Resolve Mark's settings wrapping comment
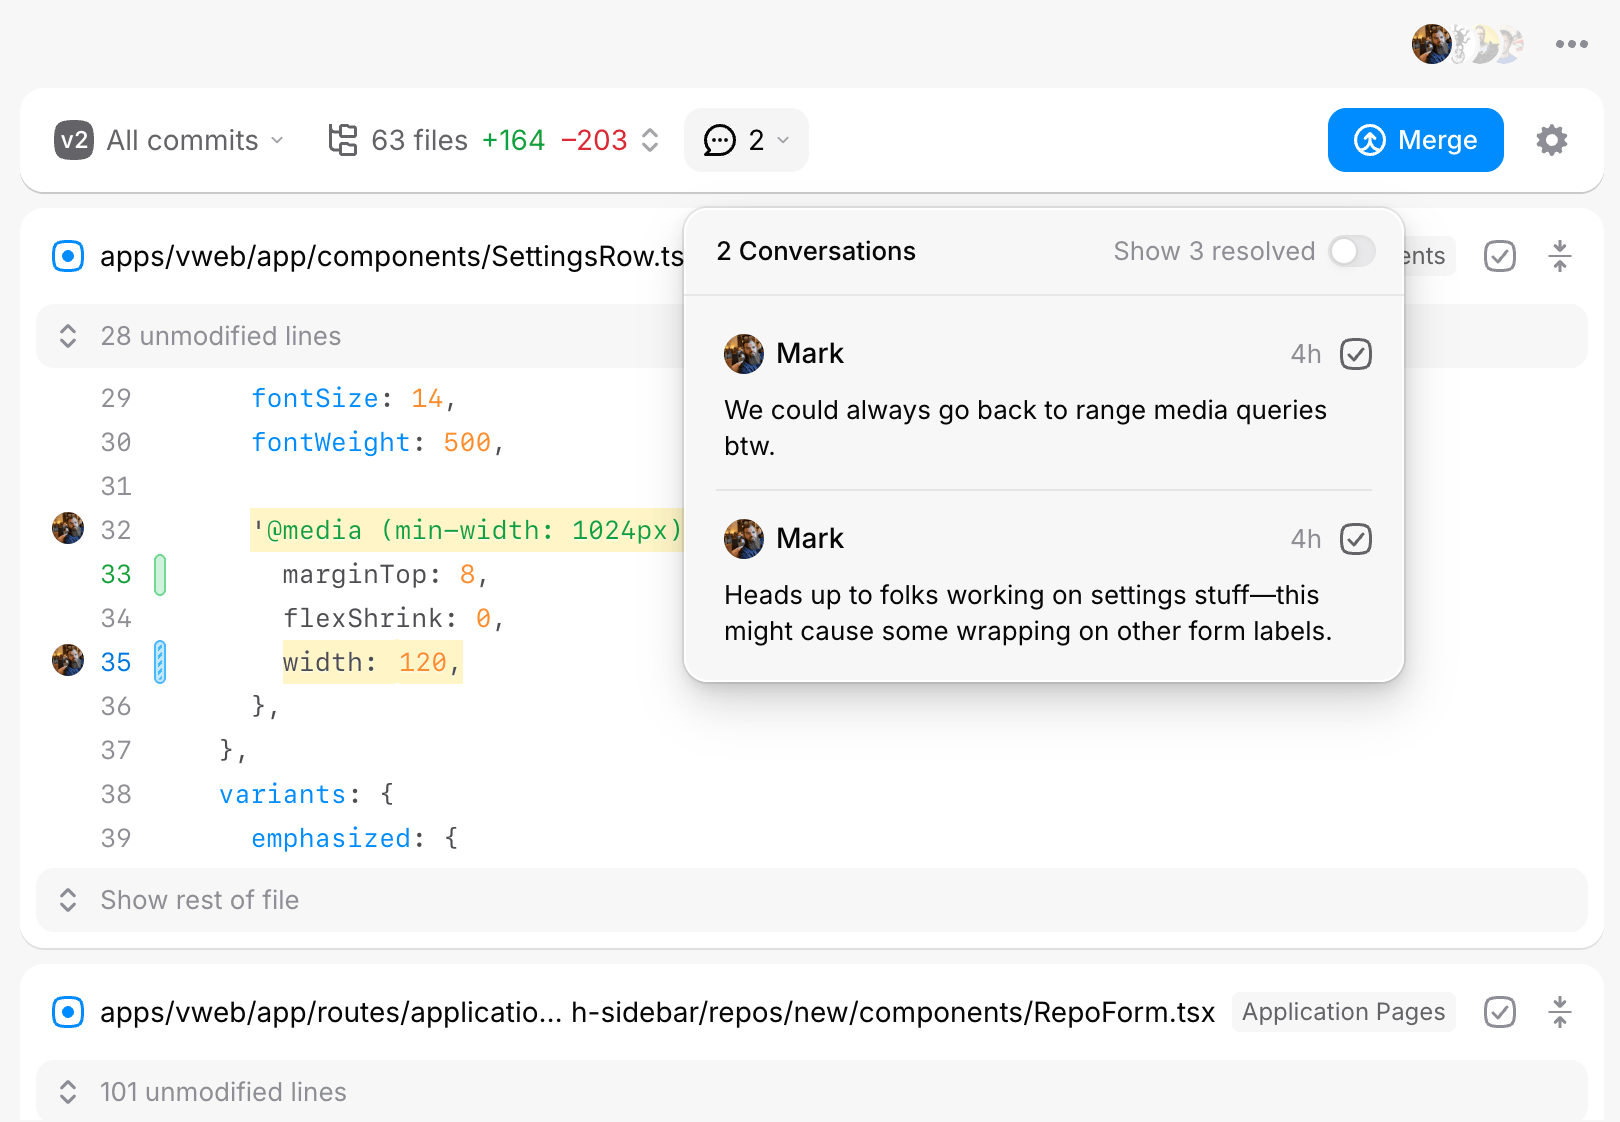 1355,539
